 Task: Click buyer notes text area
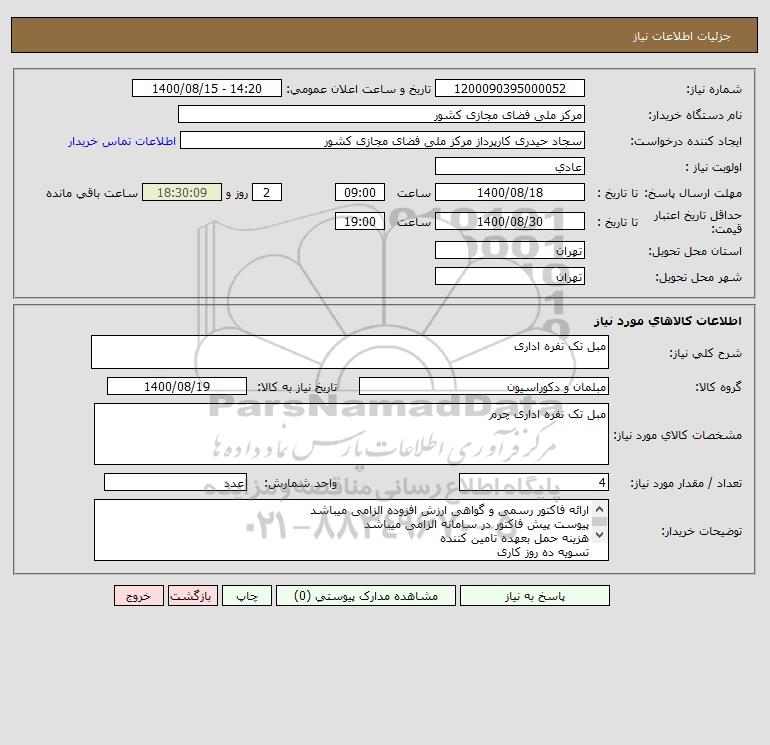coord(351,530)
